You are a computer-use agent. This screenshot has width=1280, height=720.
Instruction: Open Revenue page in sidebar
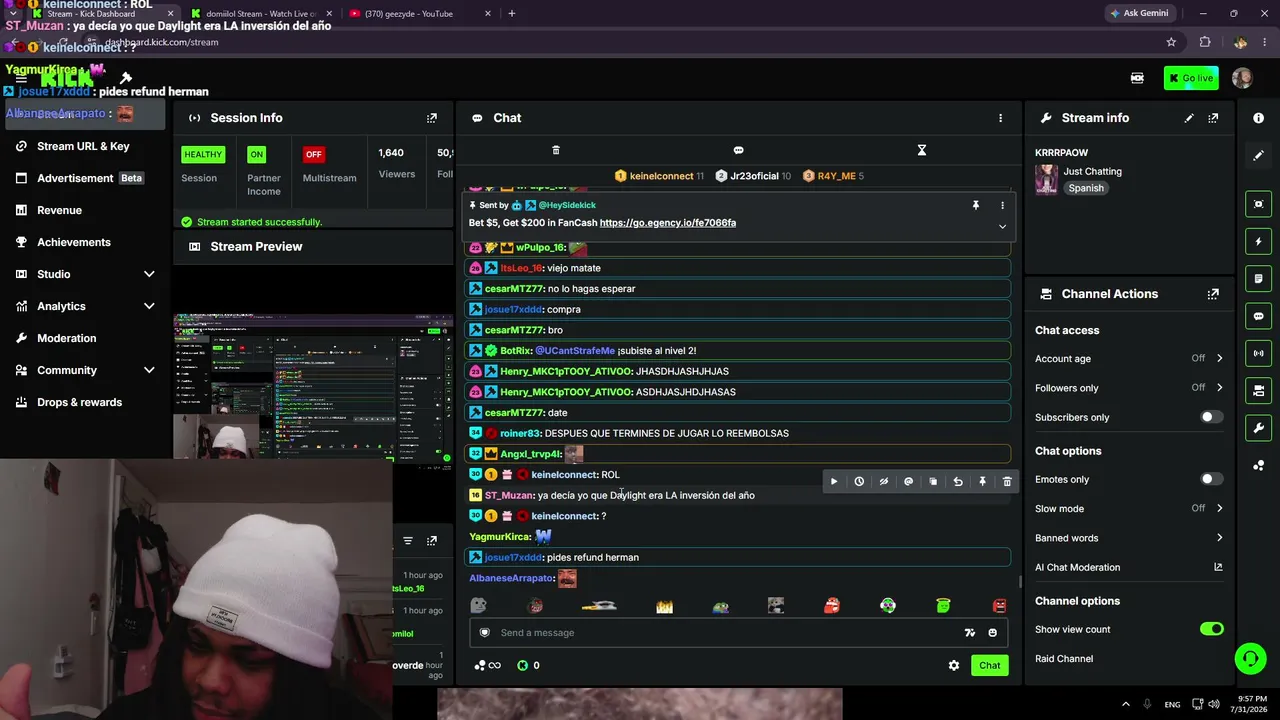[84, 210]
